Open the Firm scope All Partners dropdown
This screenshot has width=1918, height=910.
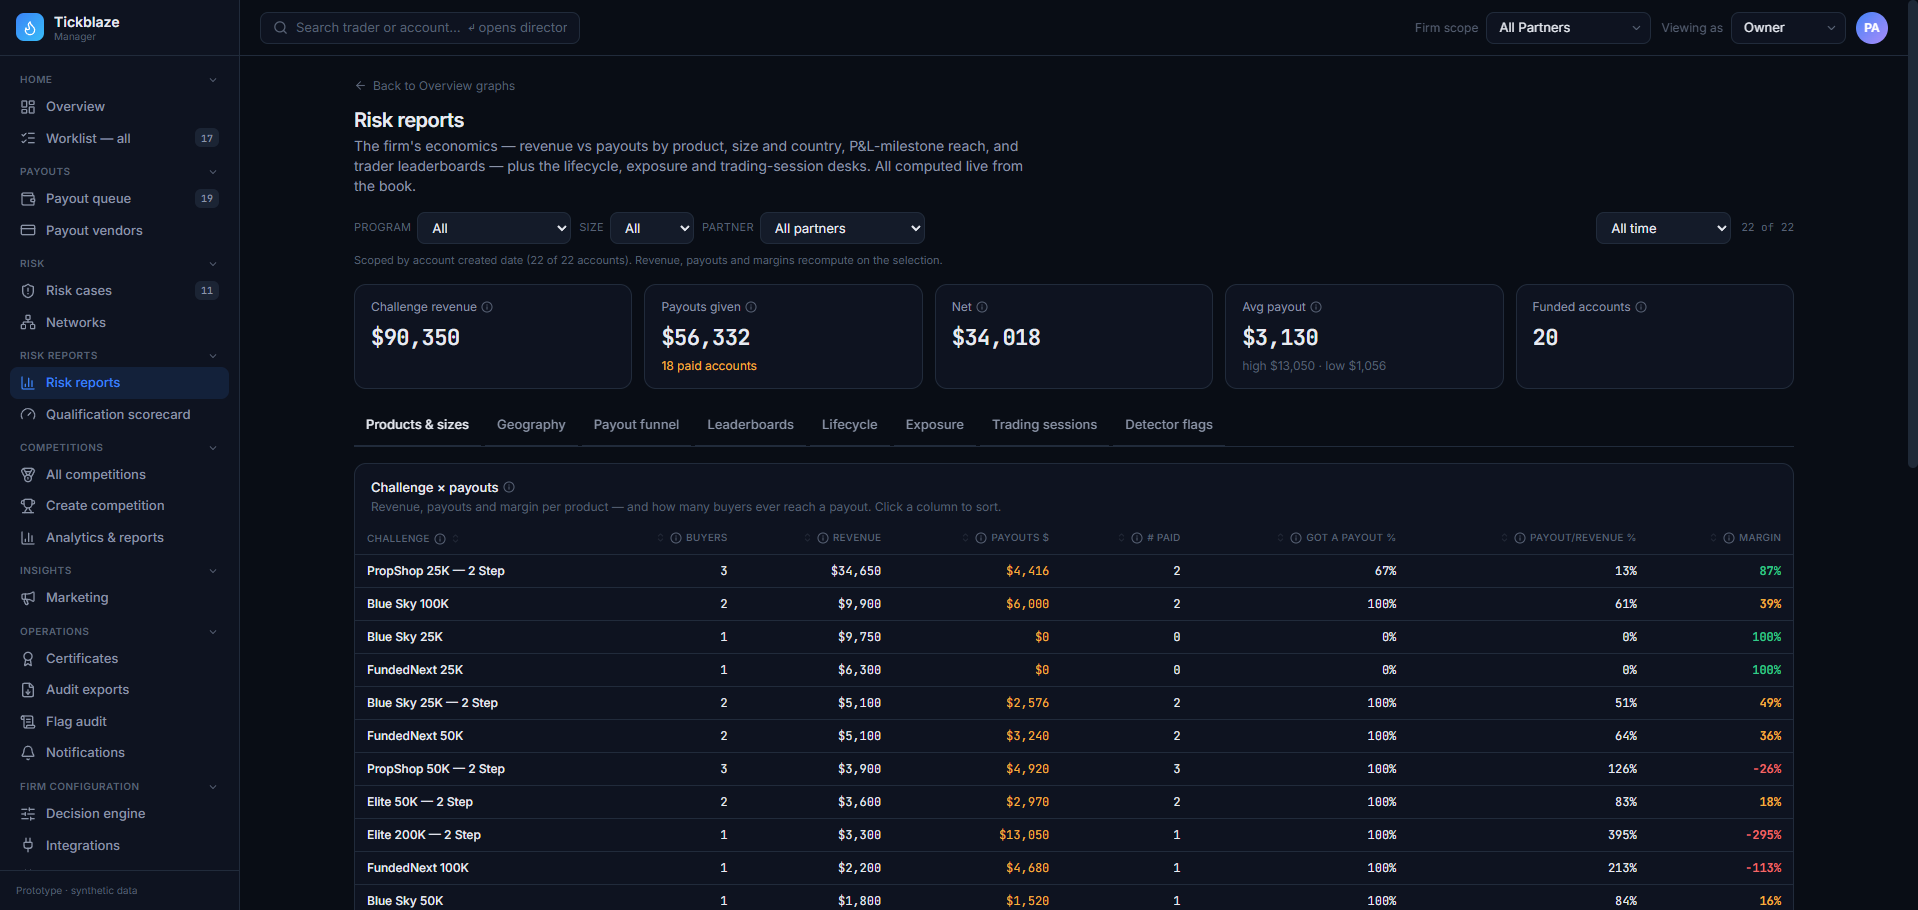(1568, 28)
